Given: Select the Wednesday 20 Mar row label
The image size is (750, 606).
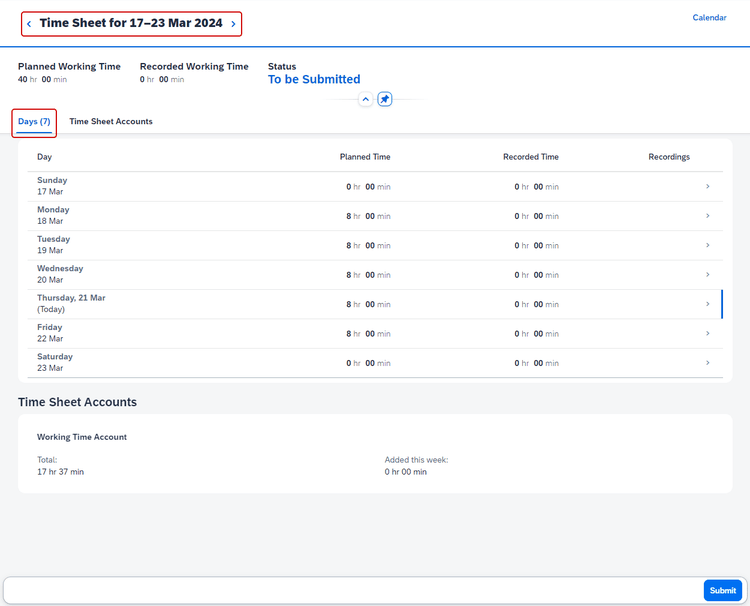Looking at the screenshot, I should pyautogui.click(x=60, y=274).
